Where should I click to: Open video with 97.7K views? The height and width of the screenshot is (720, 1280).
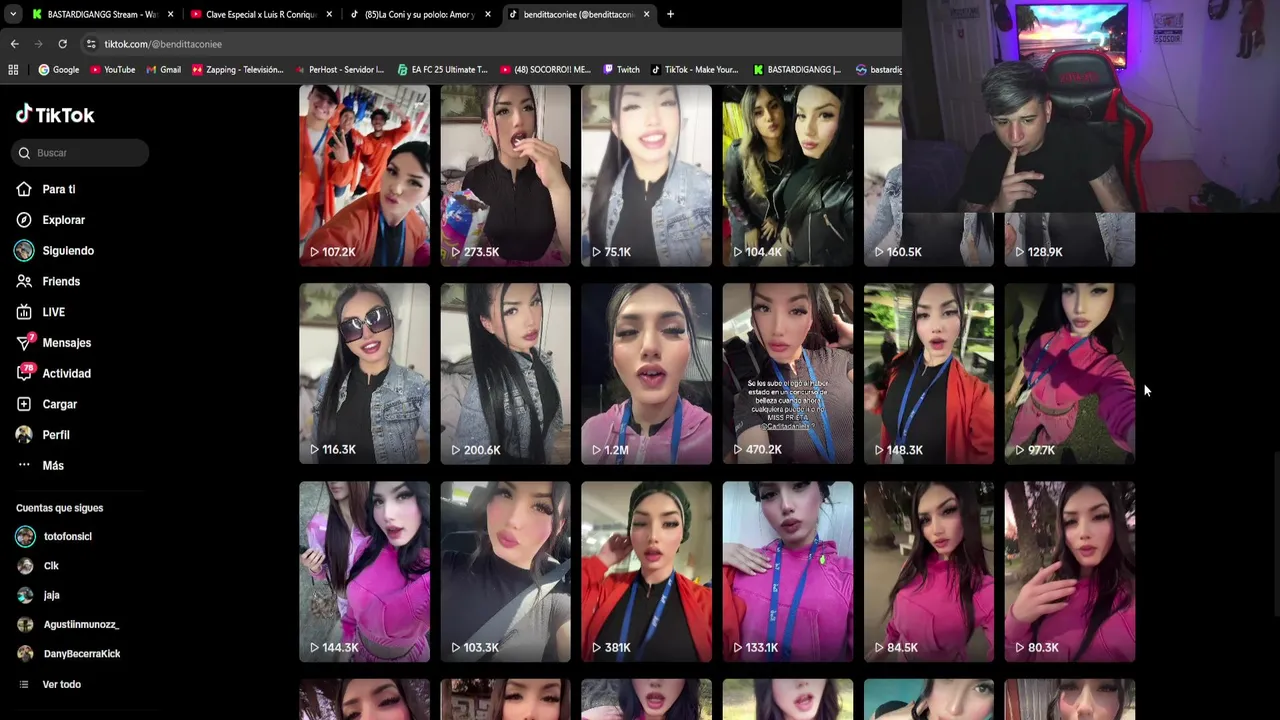pyautogui.click(x=1070, y=374)
